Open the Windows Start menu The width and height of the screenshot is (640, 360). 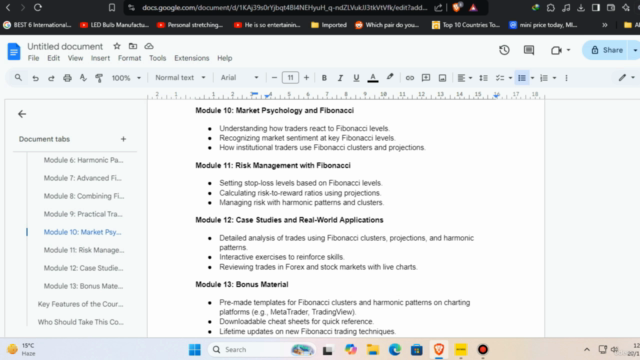tap(195, 350)
